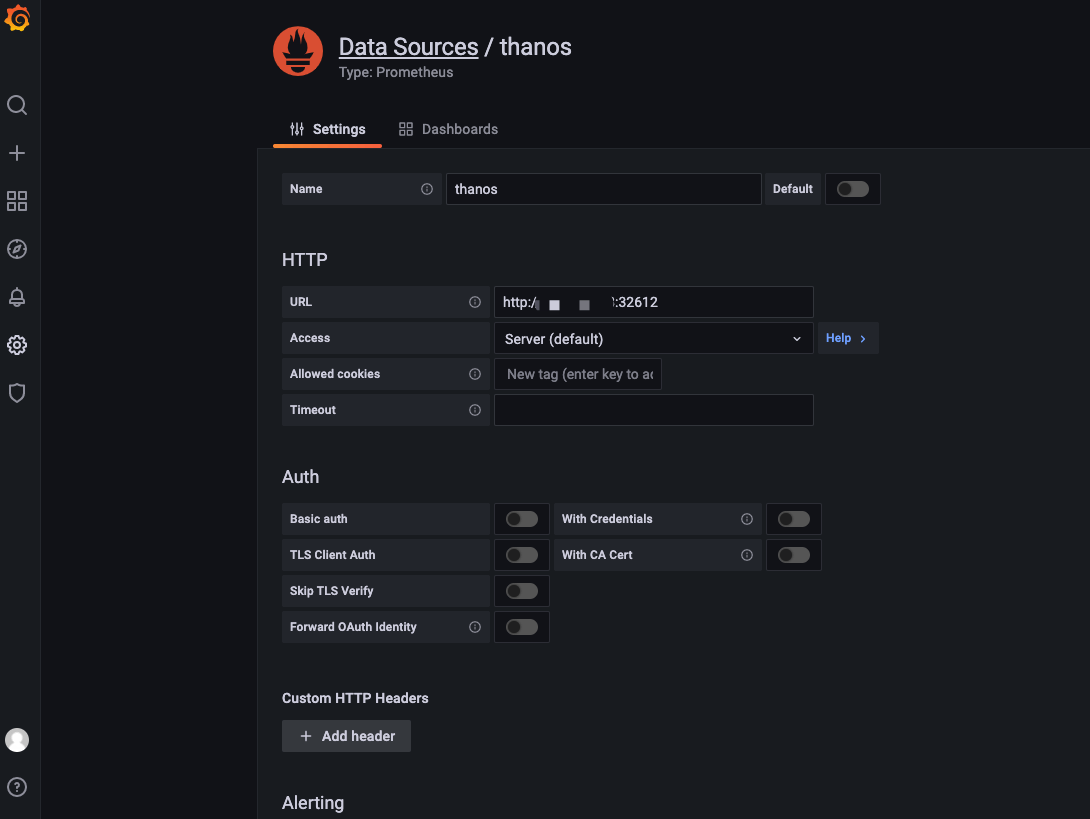Image resolution: width=1090 pixels, height=819 pixels.
Task: Click the Name input field containing thanos
Action: pyautogui.click(x=603, y=189)
